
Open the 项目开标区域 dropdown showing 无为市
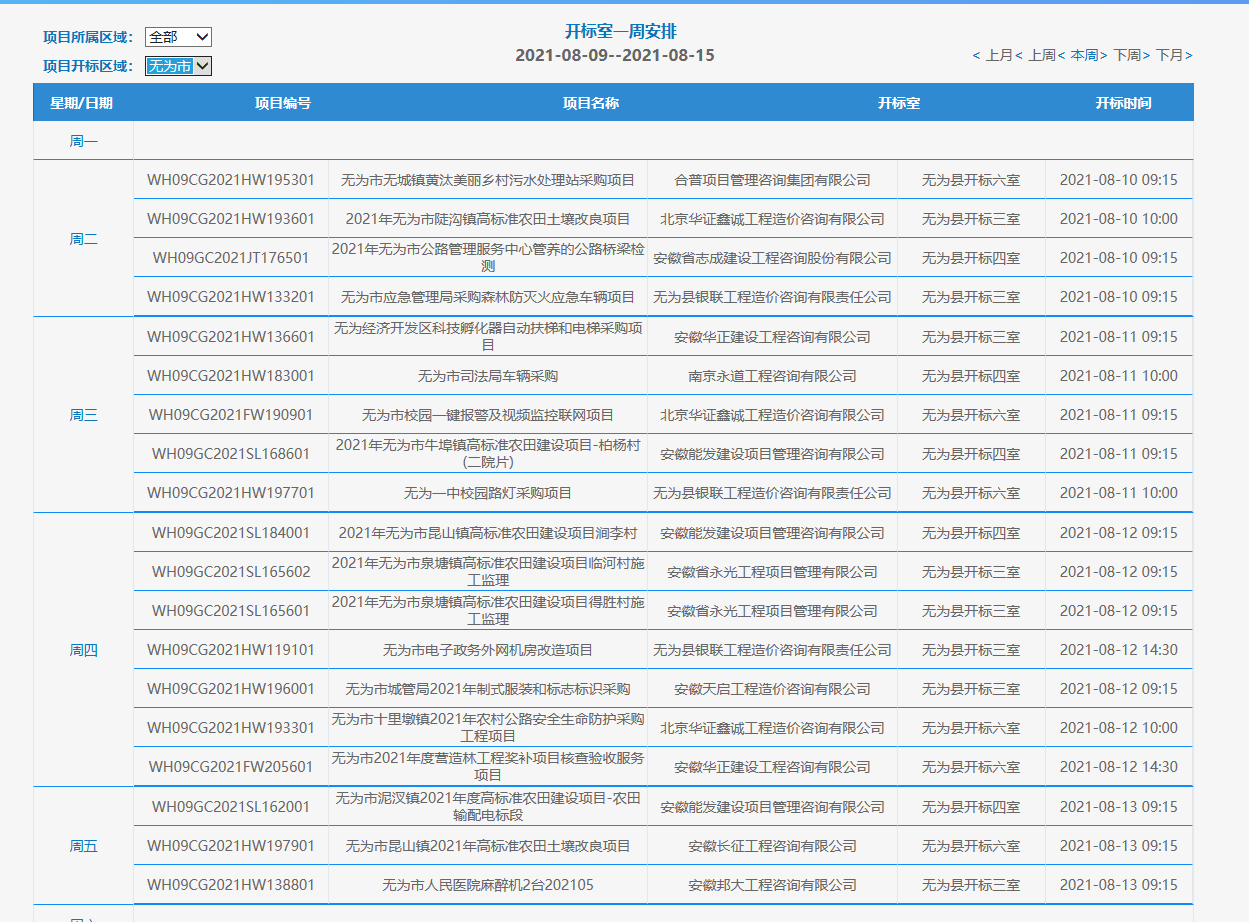(178, 66)
